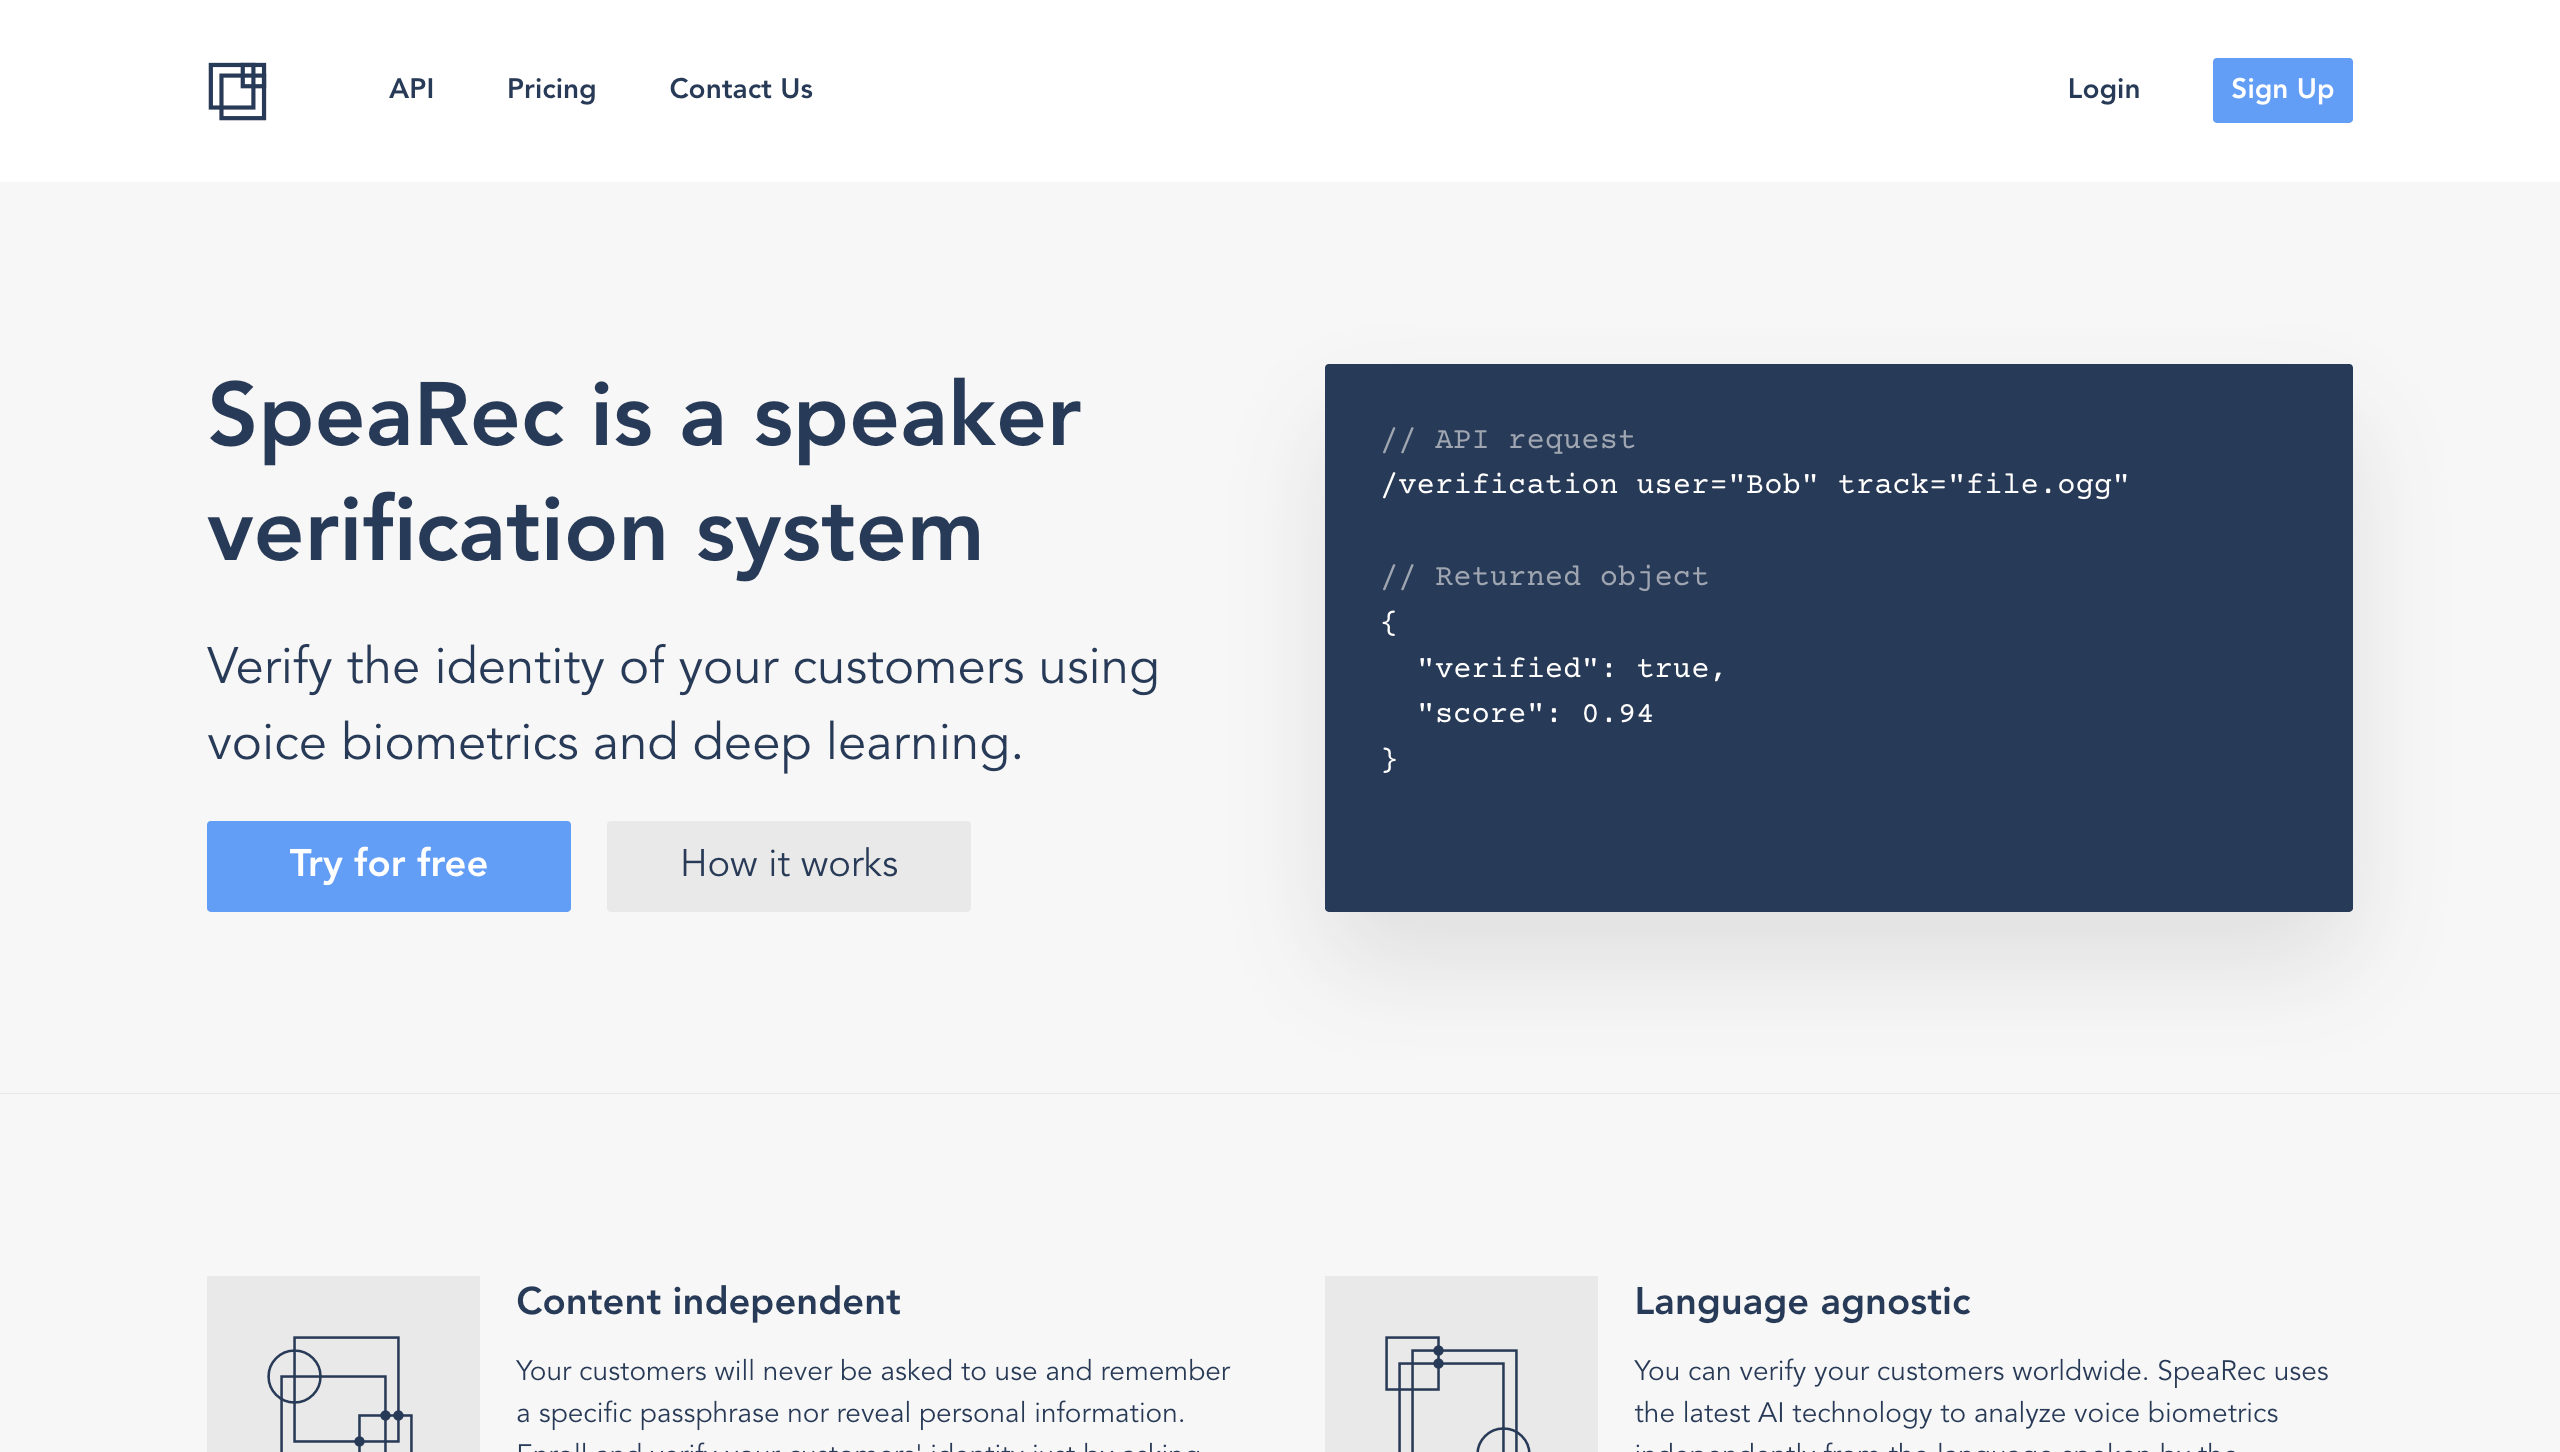Click the Sign Up button
The width and height of the screenshot is (2560, 1452).
2282,90
